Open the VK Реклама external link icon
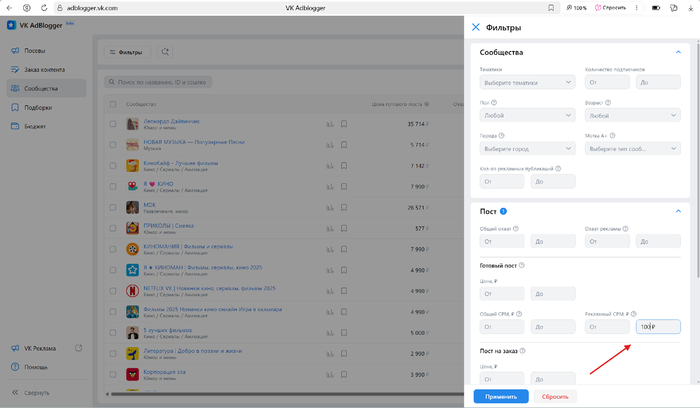This screenshot has height=408, width=700. (x=79, y=348)
